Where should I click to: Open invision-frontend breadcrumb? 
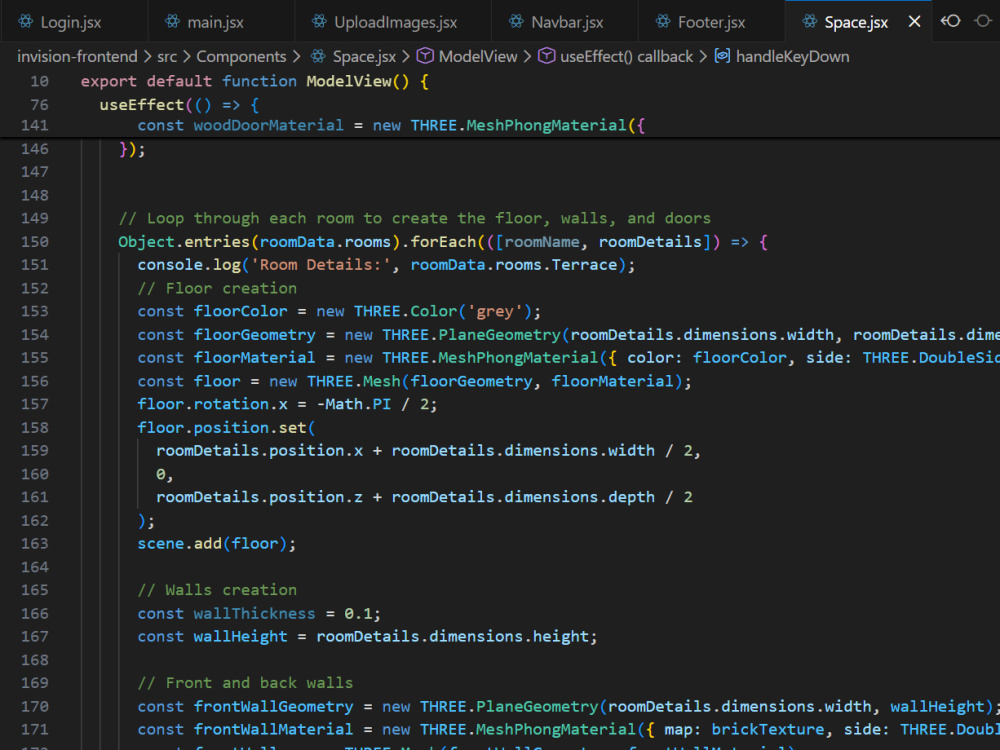point(77,57)
